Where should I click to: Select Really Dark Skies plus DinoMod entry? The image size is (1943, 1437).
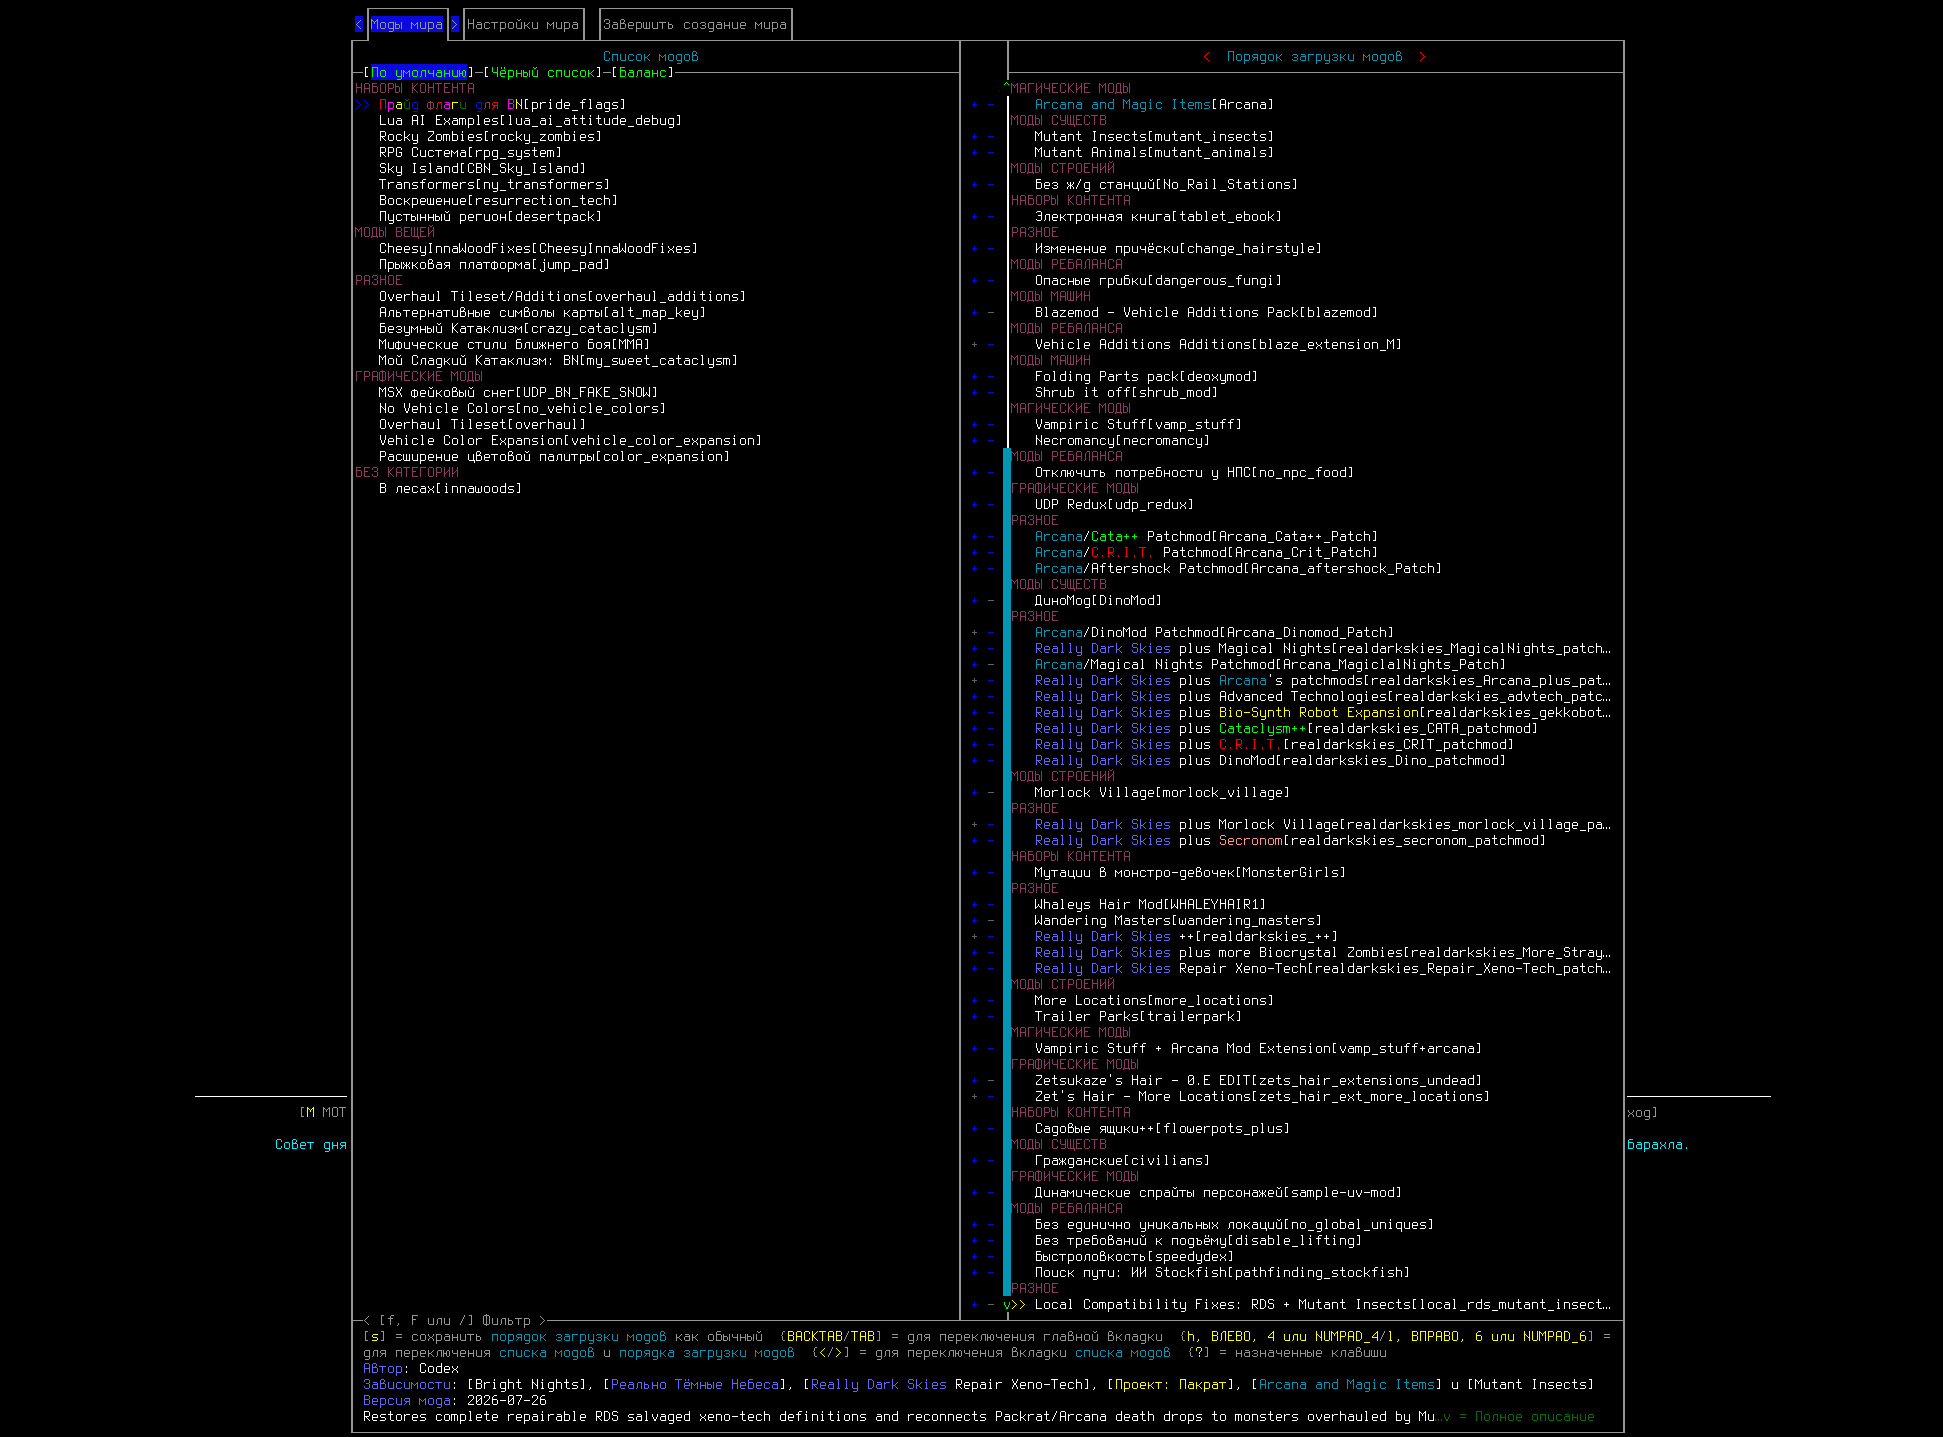coord(1271,761)
